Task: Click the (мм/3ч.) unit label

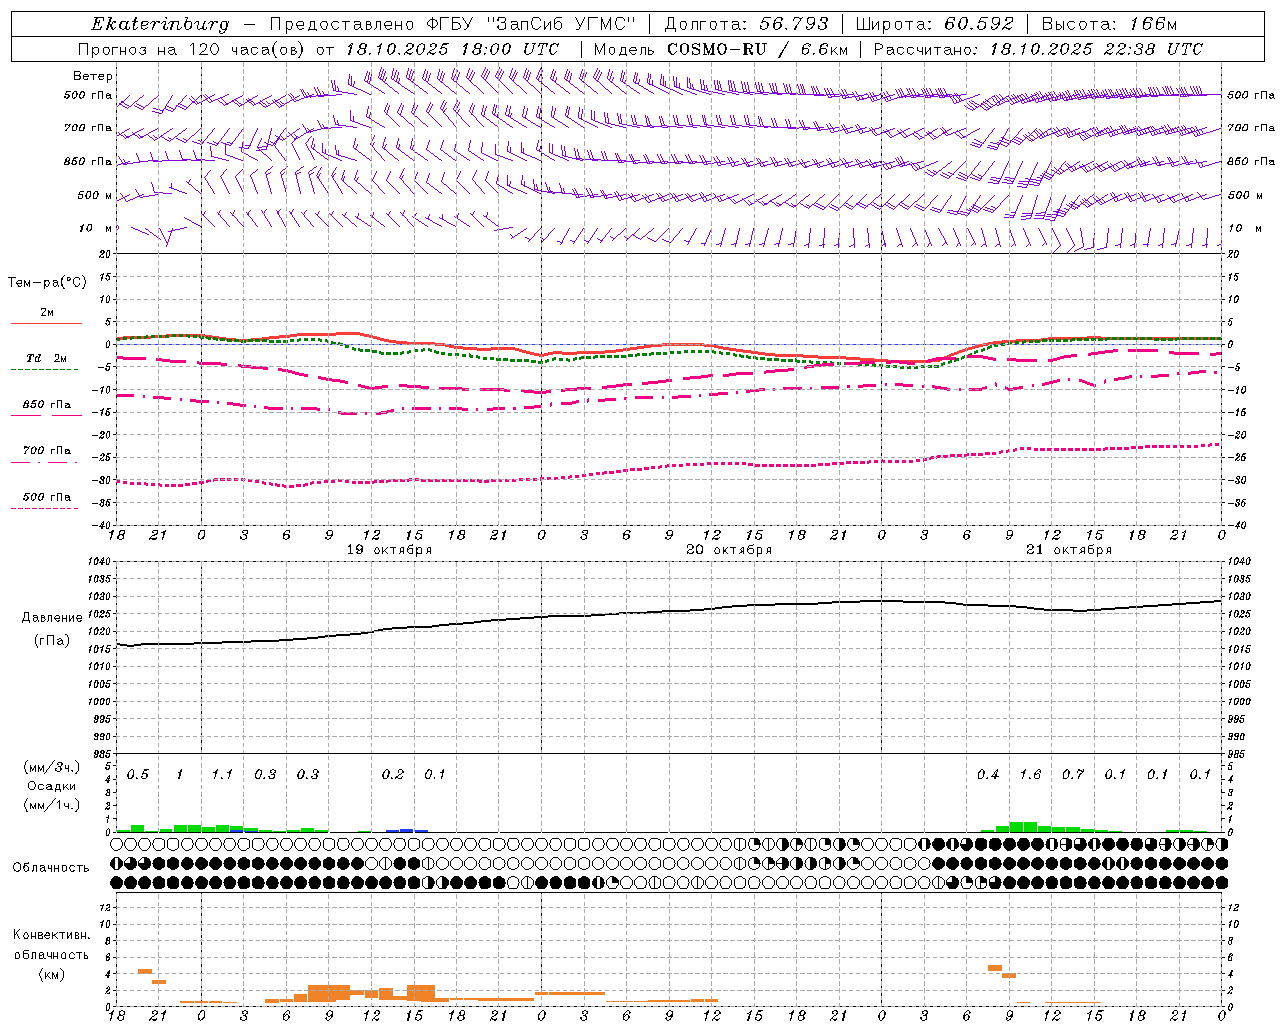Action: coord(51,767)
